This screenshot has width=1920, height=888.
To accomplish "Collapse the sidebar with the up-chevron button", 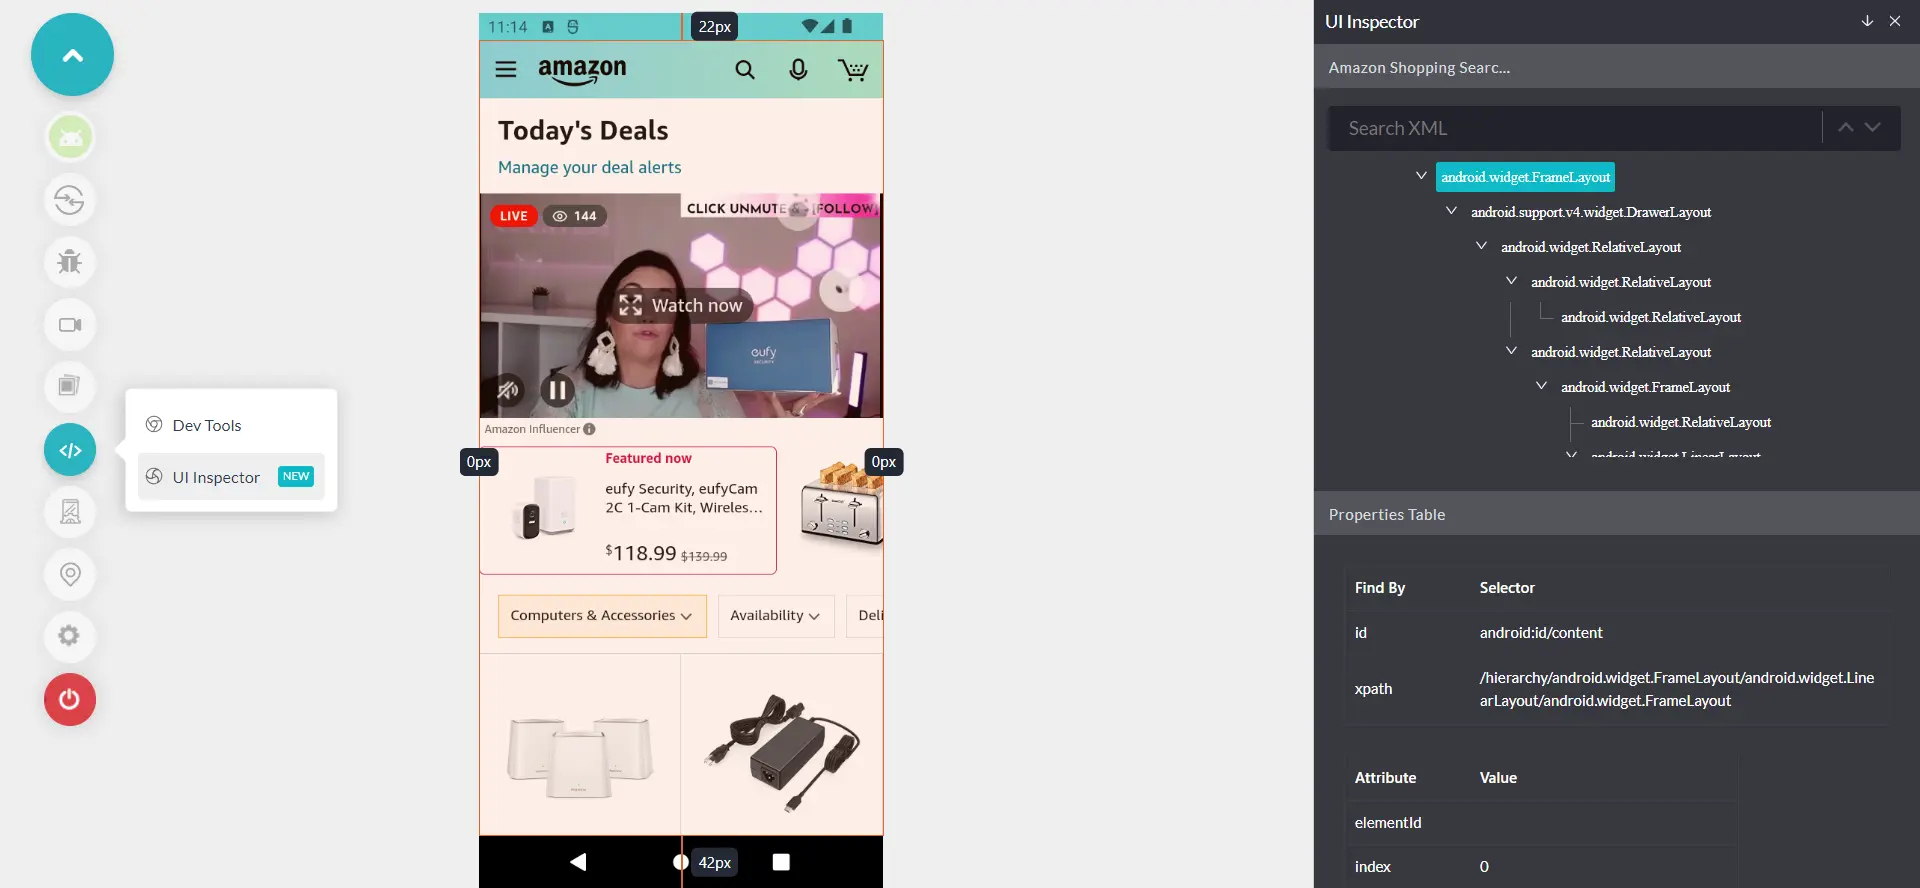I will [72, 55].
